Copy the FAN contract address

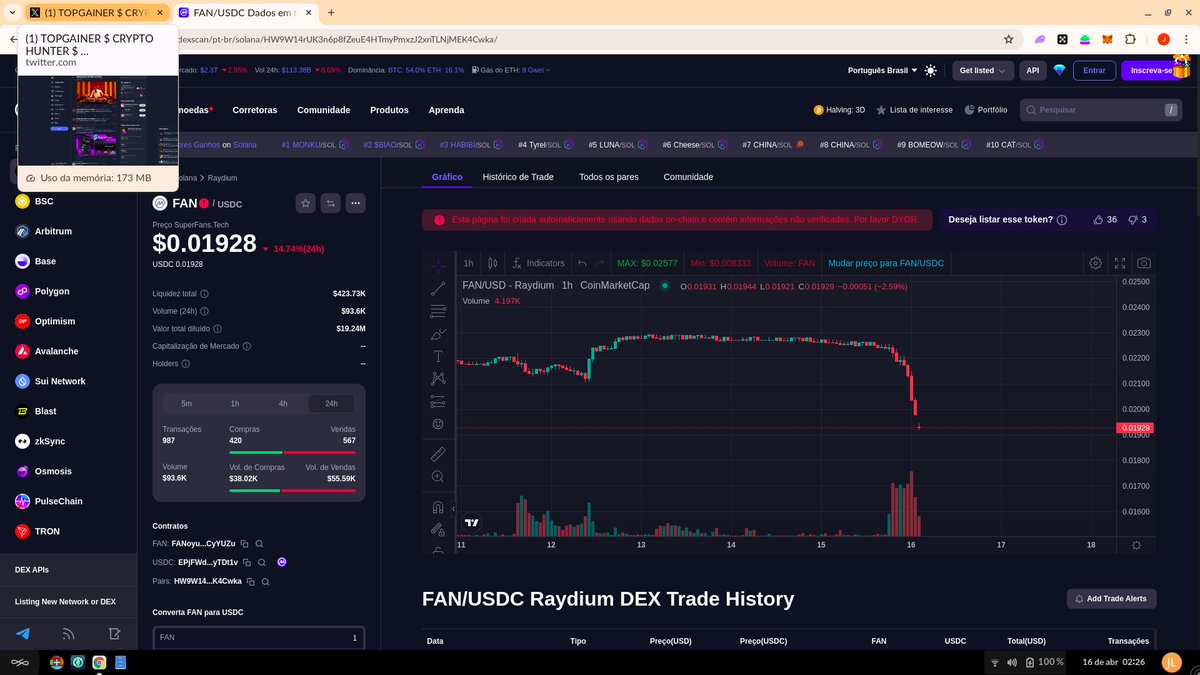(245, 544)
